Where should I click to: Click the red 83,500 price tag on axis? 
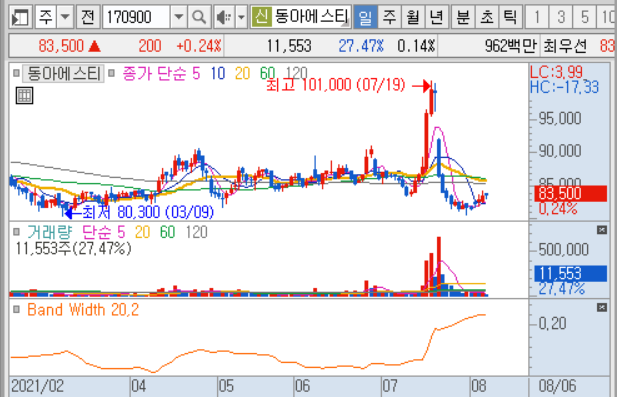[x=570, y=194]
